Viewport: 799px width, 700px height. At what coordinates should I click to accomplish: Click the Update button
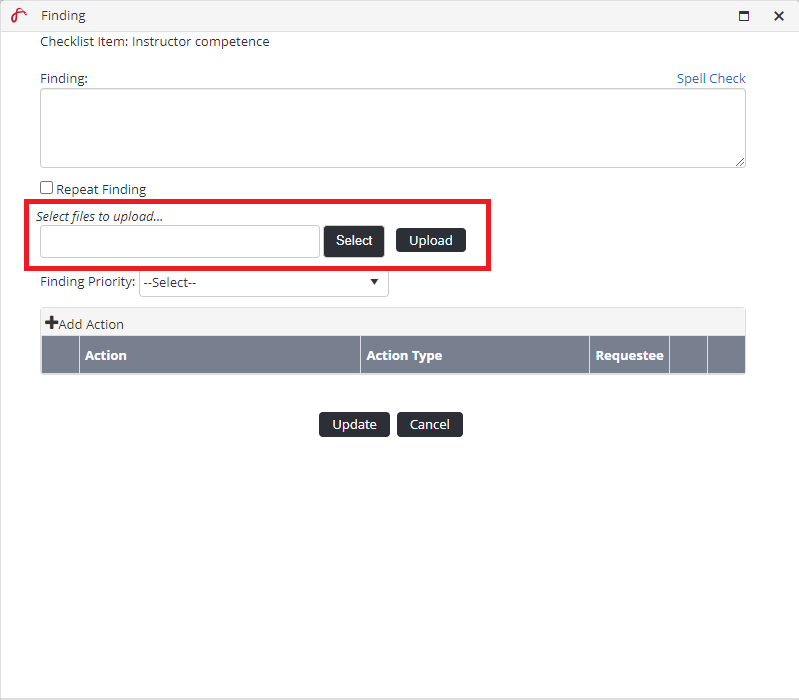click(x=354, y=424)
